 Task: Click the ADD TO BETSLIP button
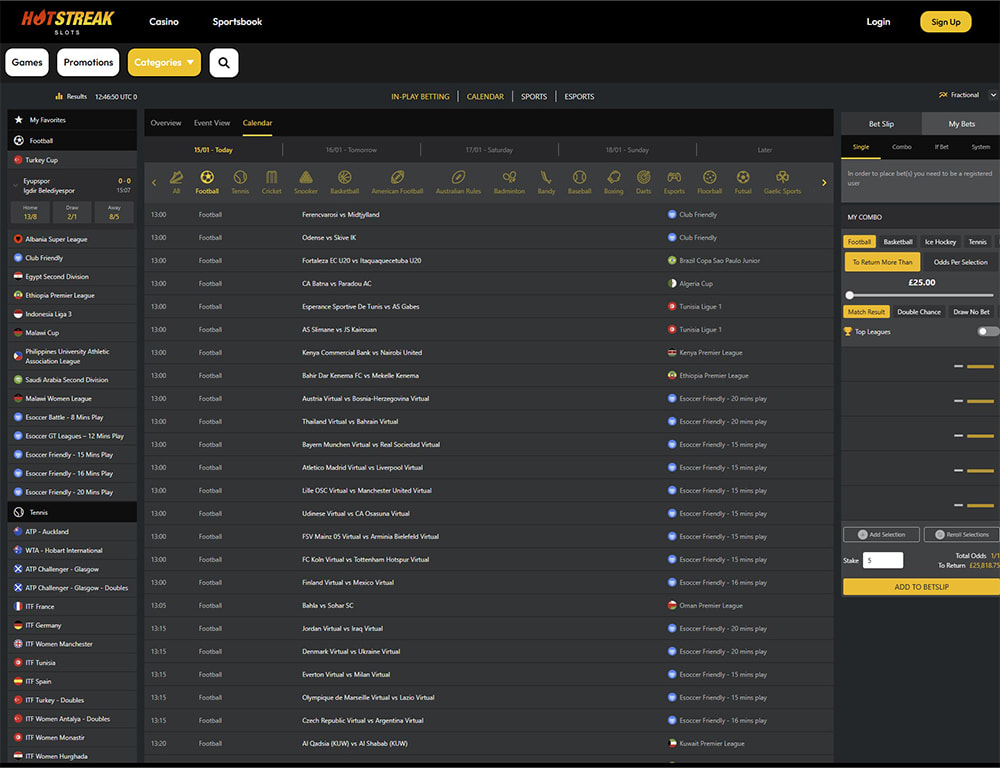click(921, 587)
